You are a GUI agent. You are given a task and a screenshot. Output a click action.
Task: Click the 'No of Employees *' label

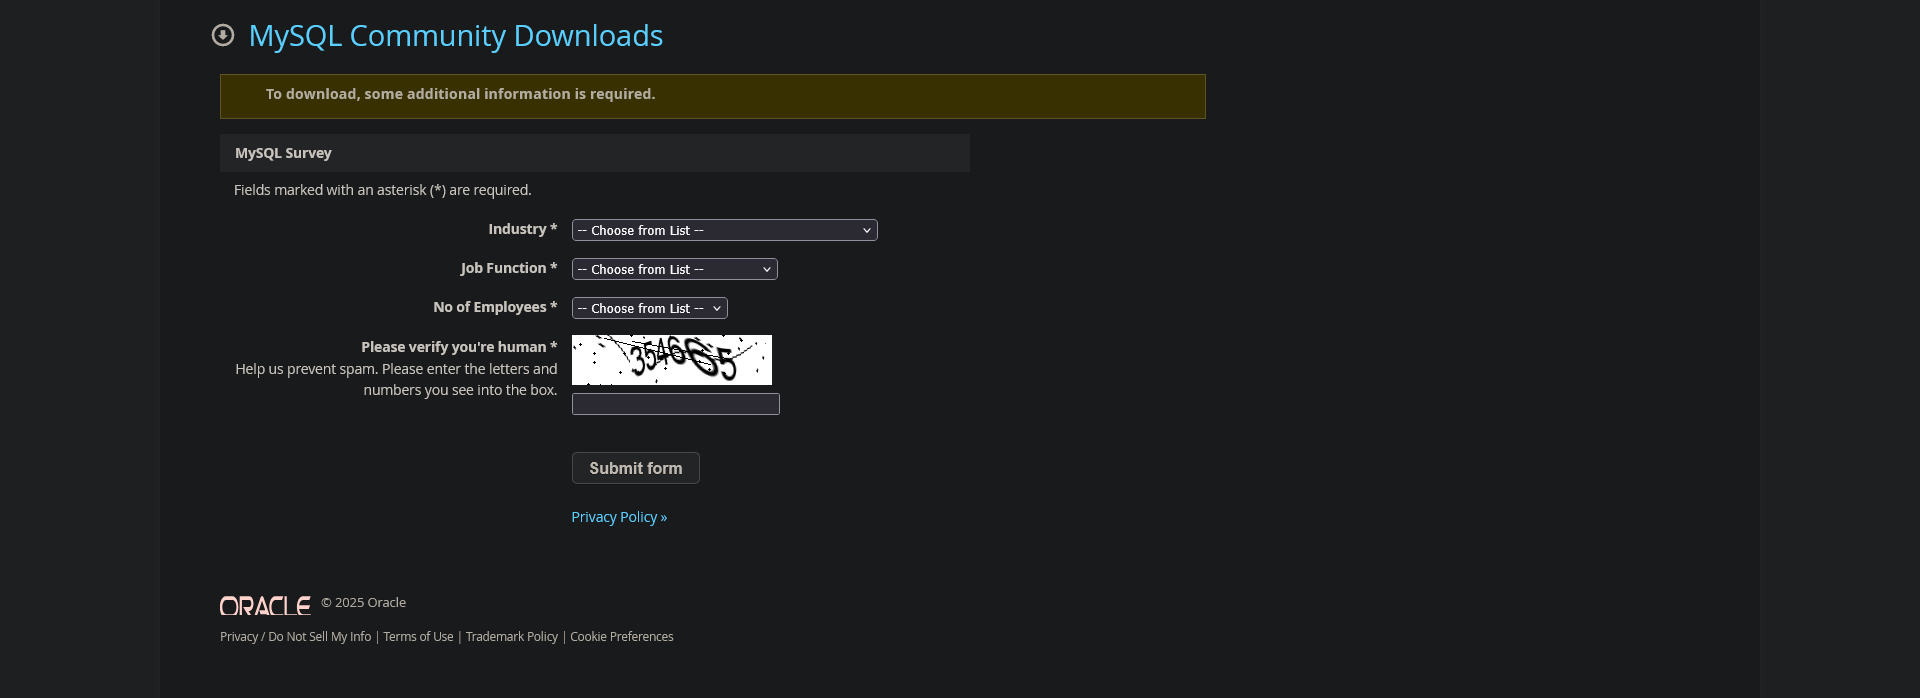[495, 307]
